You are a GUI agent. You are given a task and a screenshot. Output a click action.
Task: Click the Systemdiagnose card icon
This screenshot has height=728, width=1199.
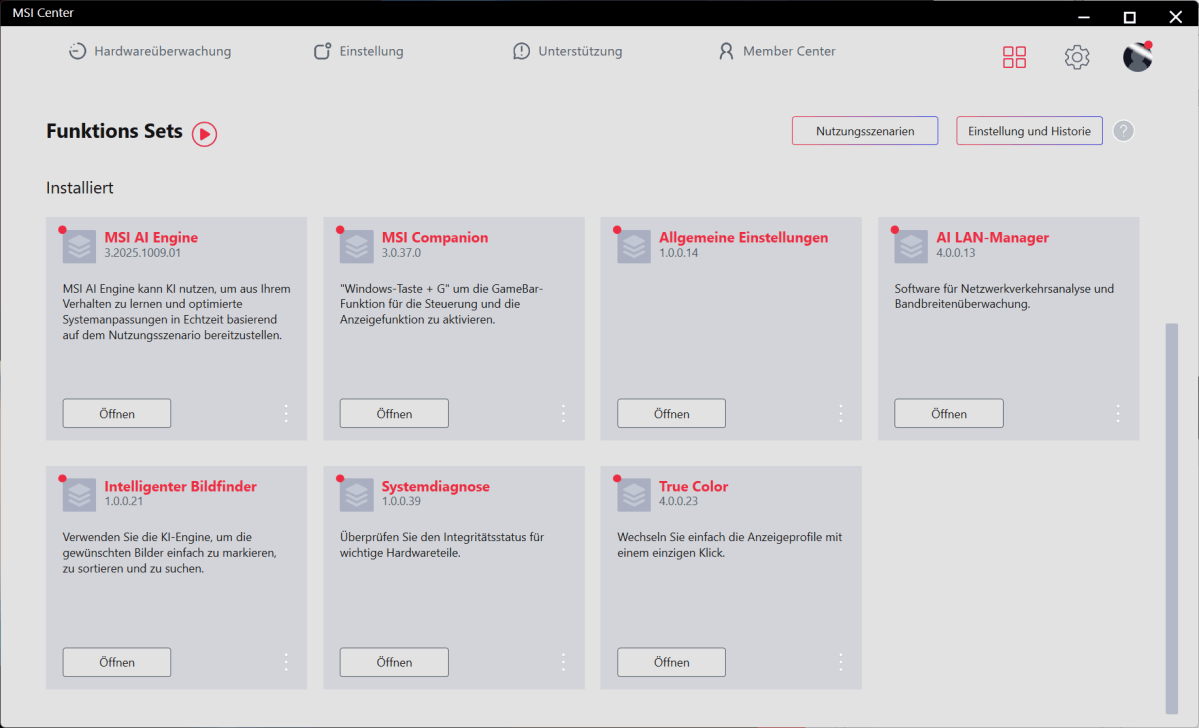pyautogui.click(x=356, y=495)
